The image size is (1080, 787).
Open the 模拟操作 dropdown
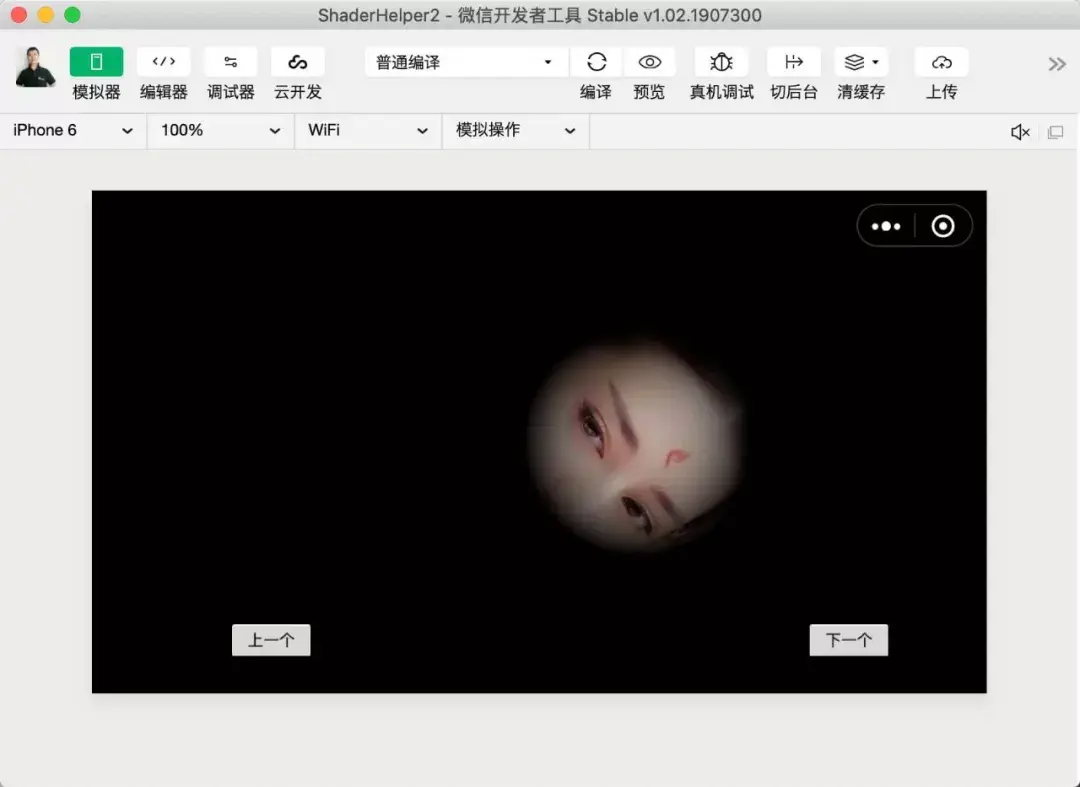tap(515, 131)
